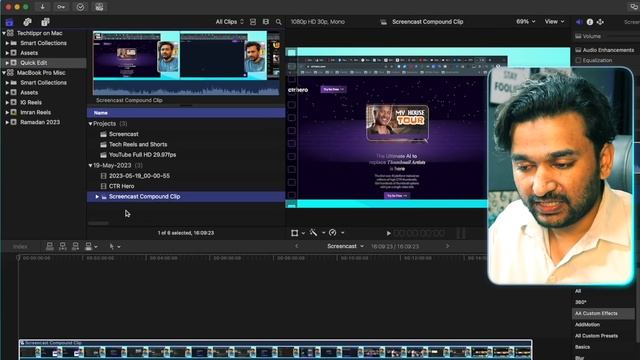Expand the Imran Reels event triangle
640x360 pixels.
pyautogui.click(x=7, y=112)
